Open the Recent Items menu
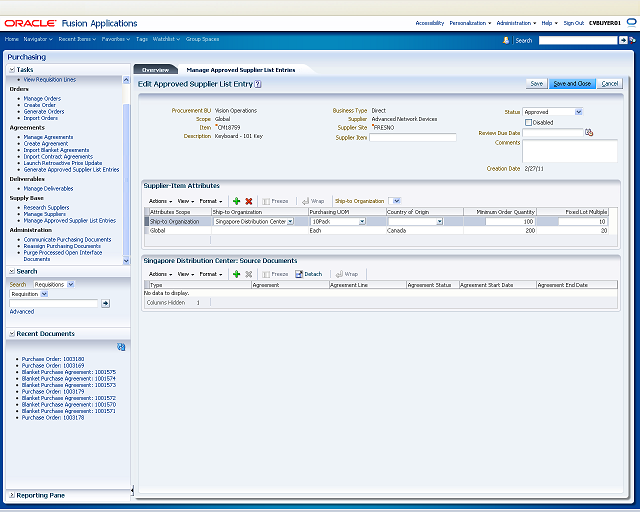Viewport: 640px width, 512px height. pos(77,39)
